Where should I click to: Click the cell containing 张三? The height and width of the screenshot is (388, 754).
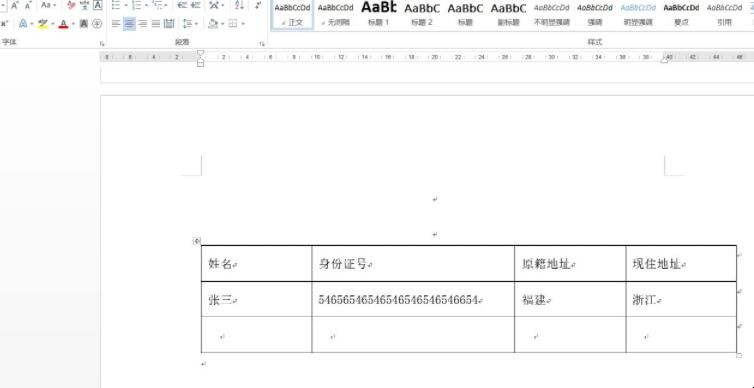click(x=256, y=299)
